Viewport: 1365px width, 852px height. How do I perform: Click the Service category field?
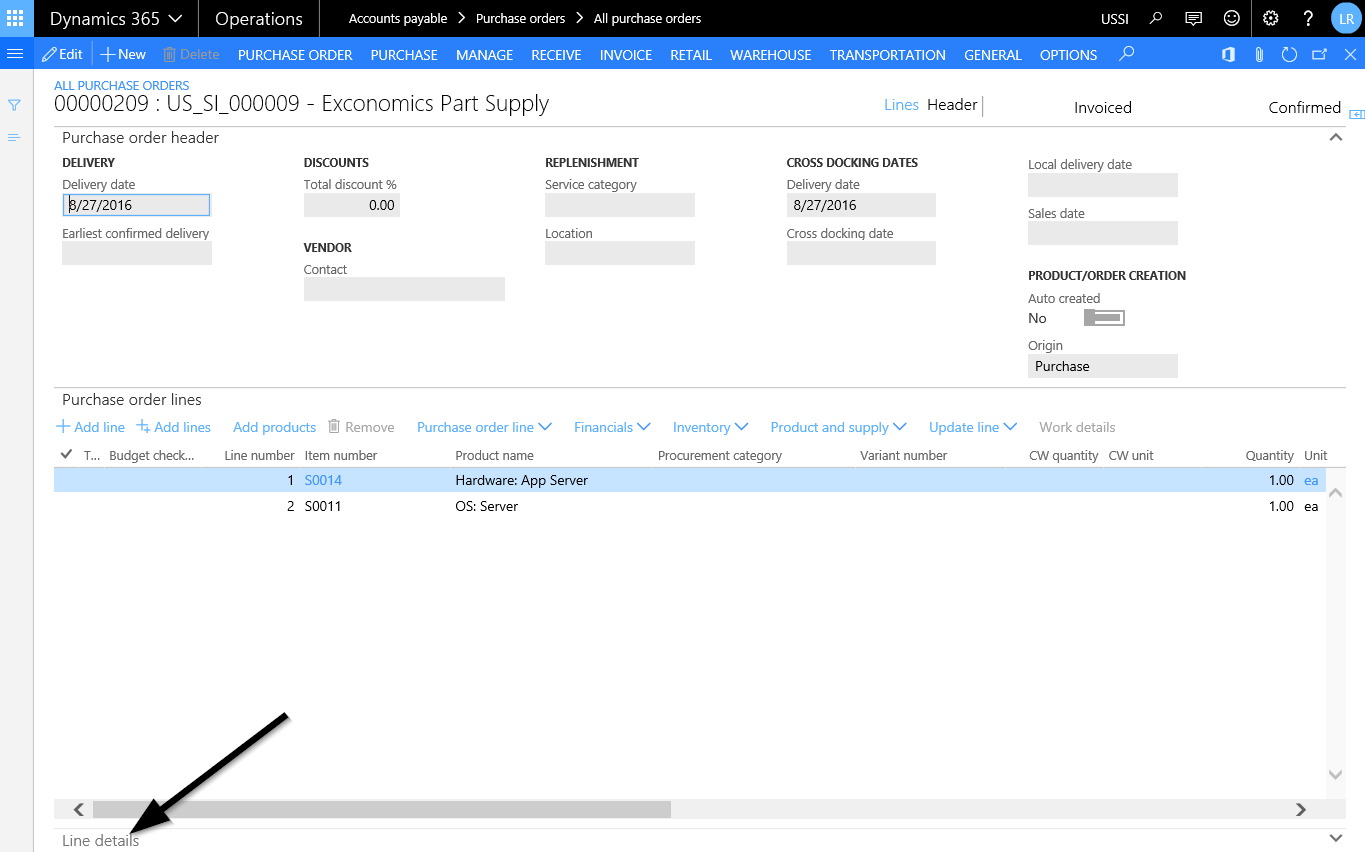click(620, 205)
